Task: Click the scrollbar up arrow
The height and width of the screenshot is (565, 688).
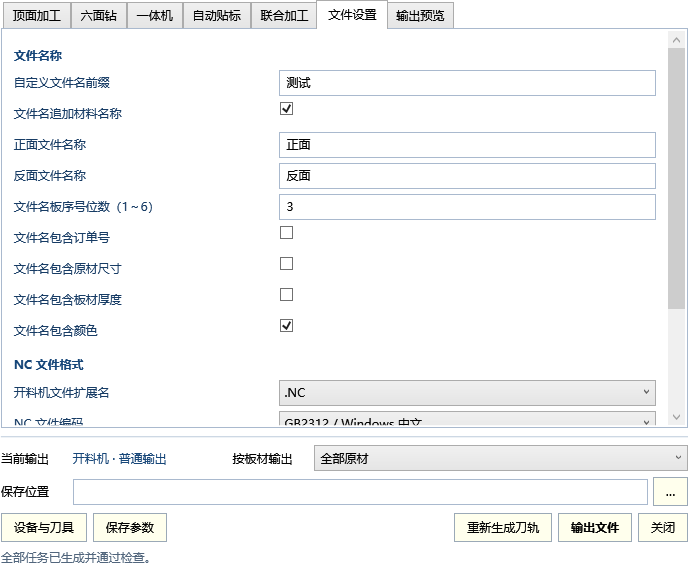Action: (x=676, y=40)
